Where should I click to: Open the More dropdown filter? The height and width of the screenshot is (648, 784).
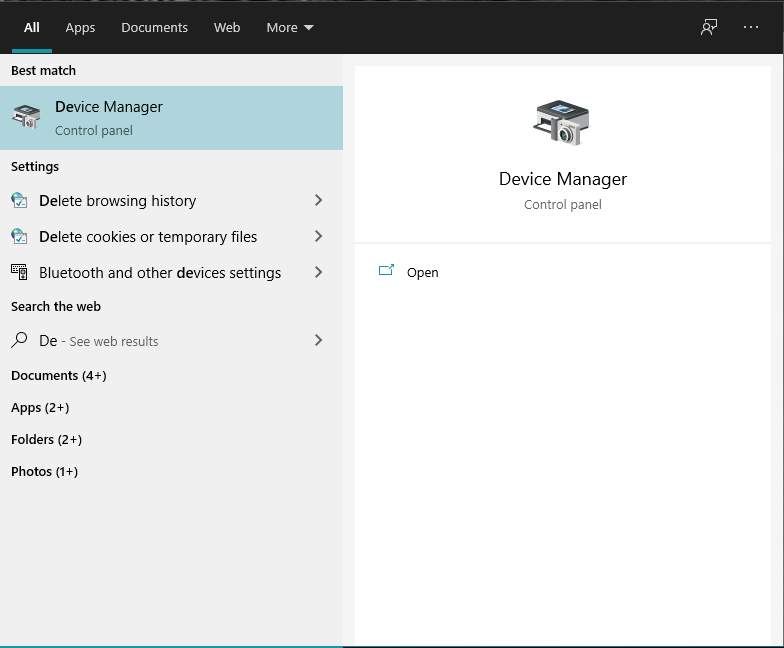click(290, 28)
